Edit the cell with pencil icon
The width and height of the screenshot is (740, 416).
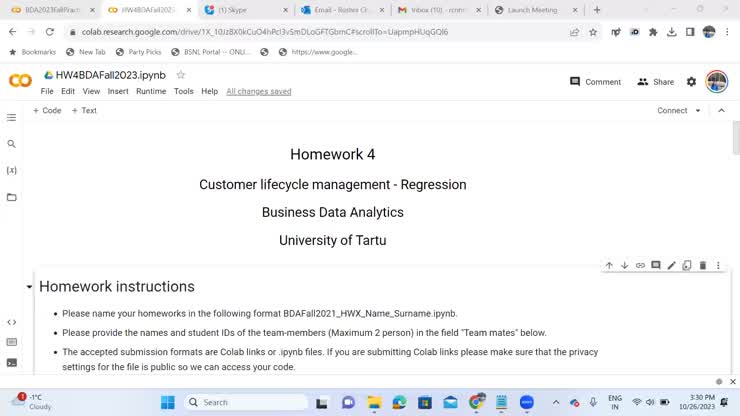tap(671, 265)
